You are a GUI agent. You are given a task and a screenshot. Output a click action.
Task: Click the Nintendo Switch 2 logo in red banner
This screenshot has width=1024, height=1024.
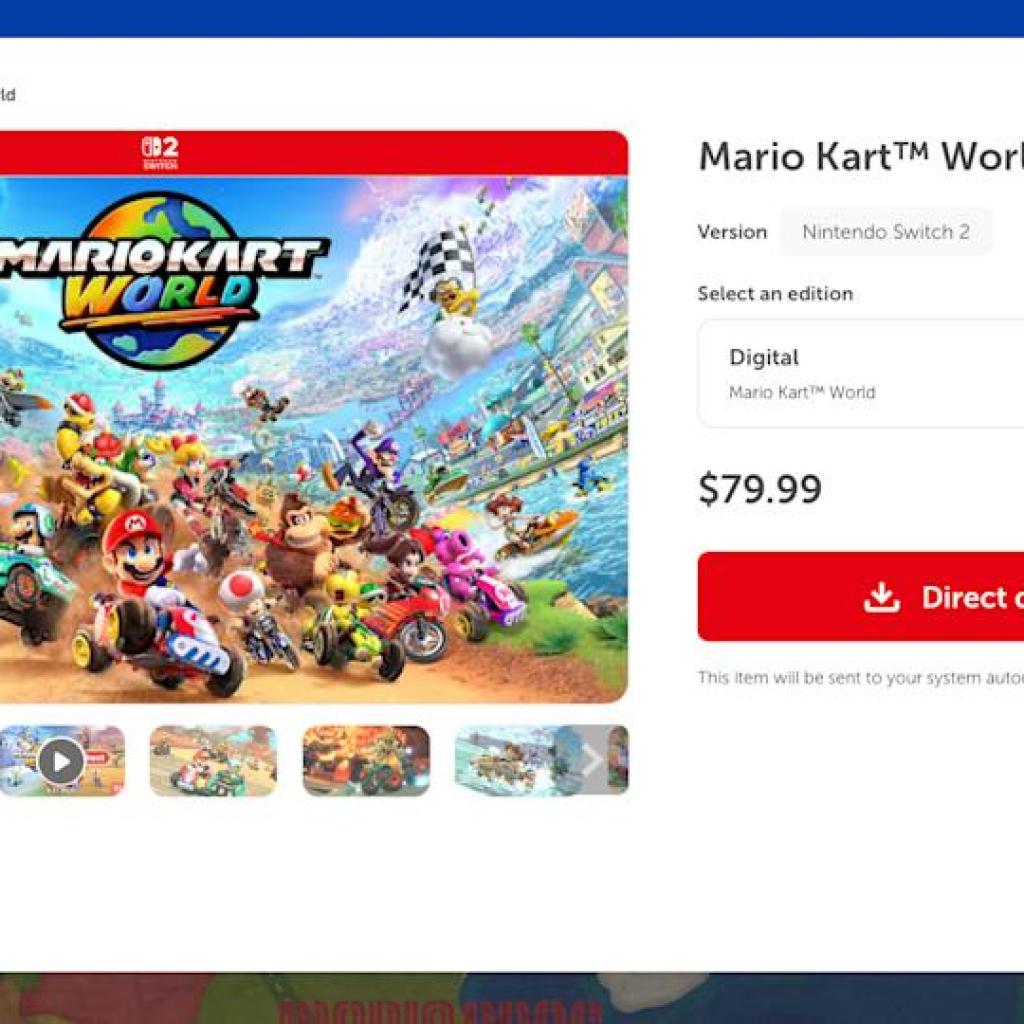pyautogui.click(x=160, y=153)
